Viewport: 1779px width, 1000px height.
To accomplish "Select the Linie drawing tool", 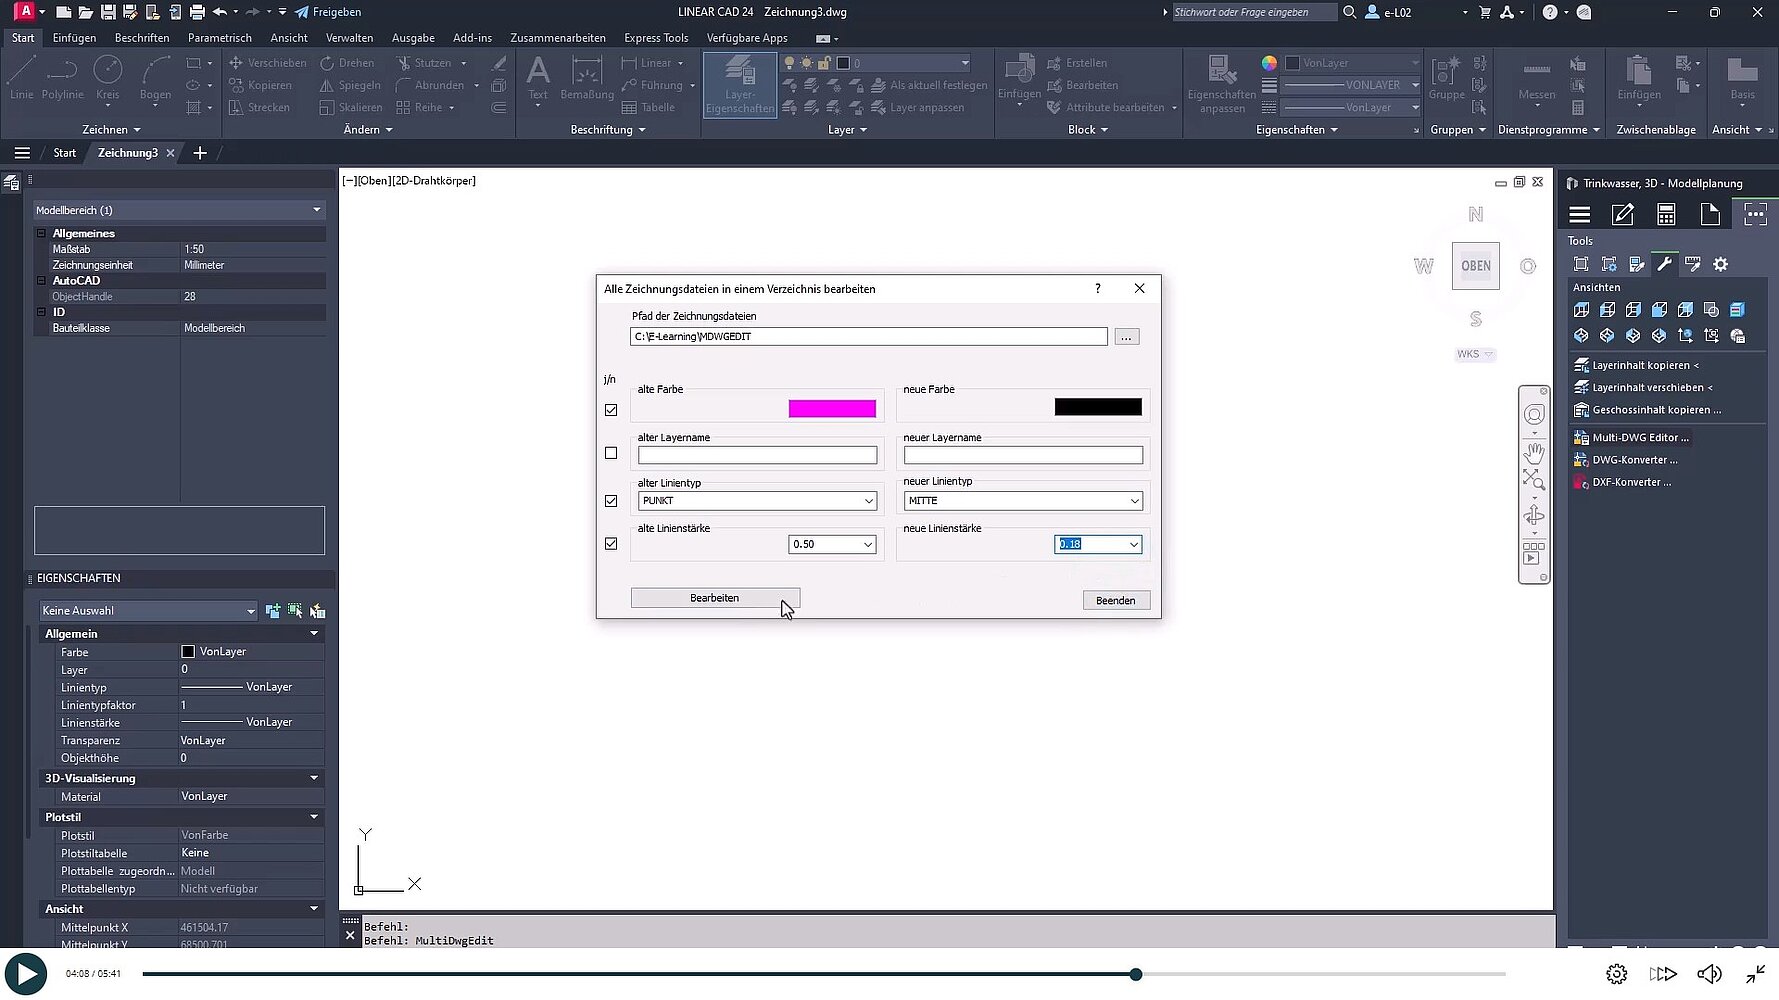I will tap(21, 78).
